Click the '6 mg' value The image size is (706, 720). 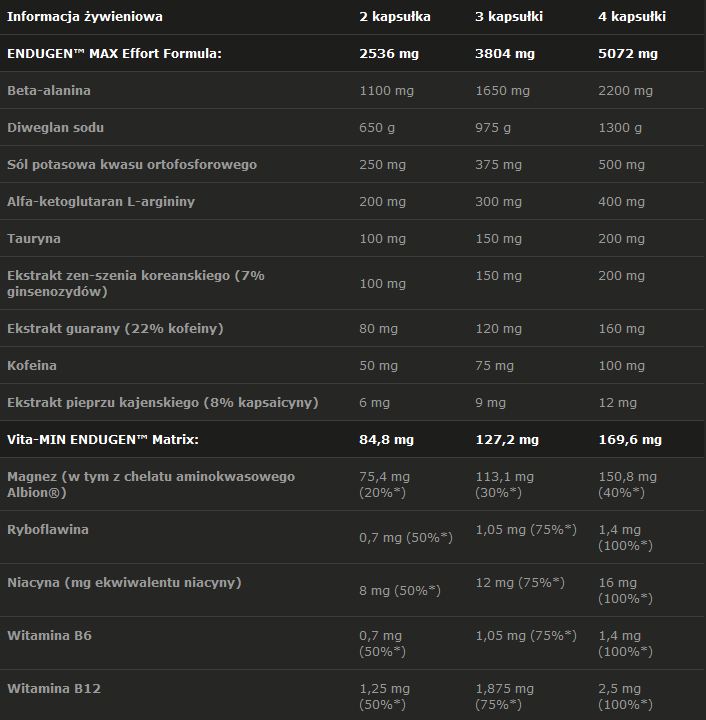click(374, 403)
